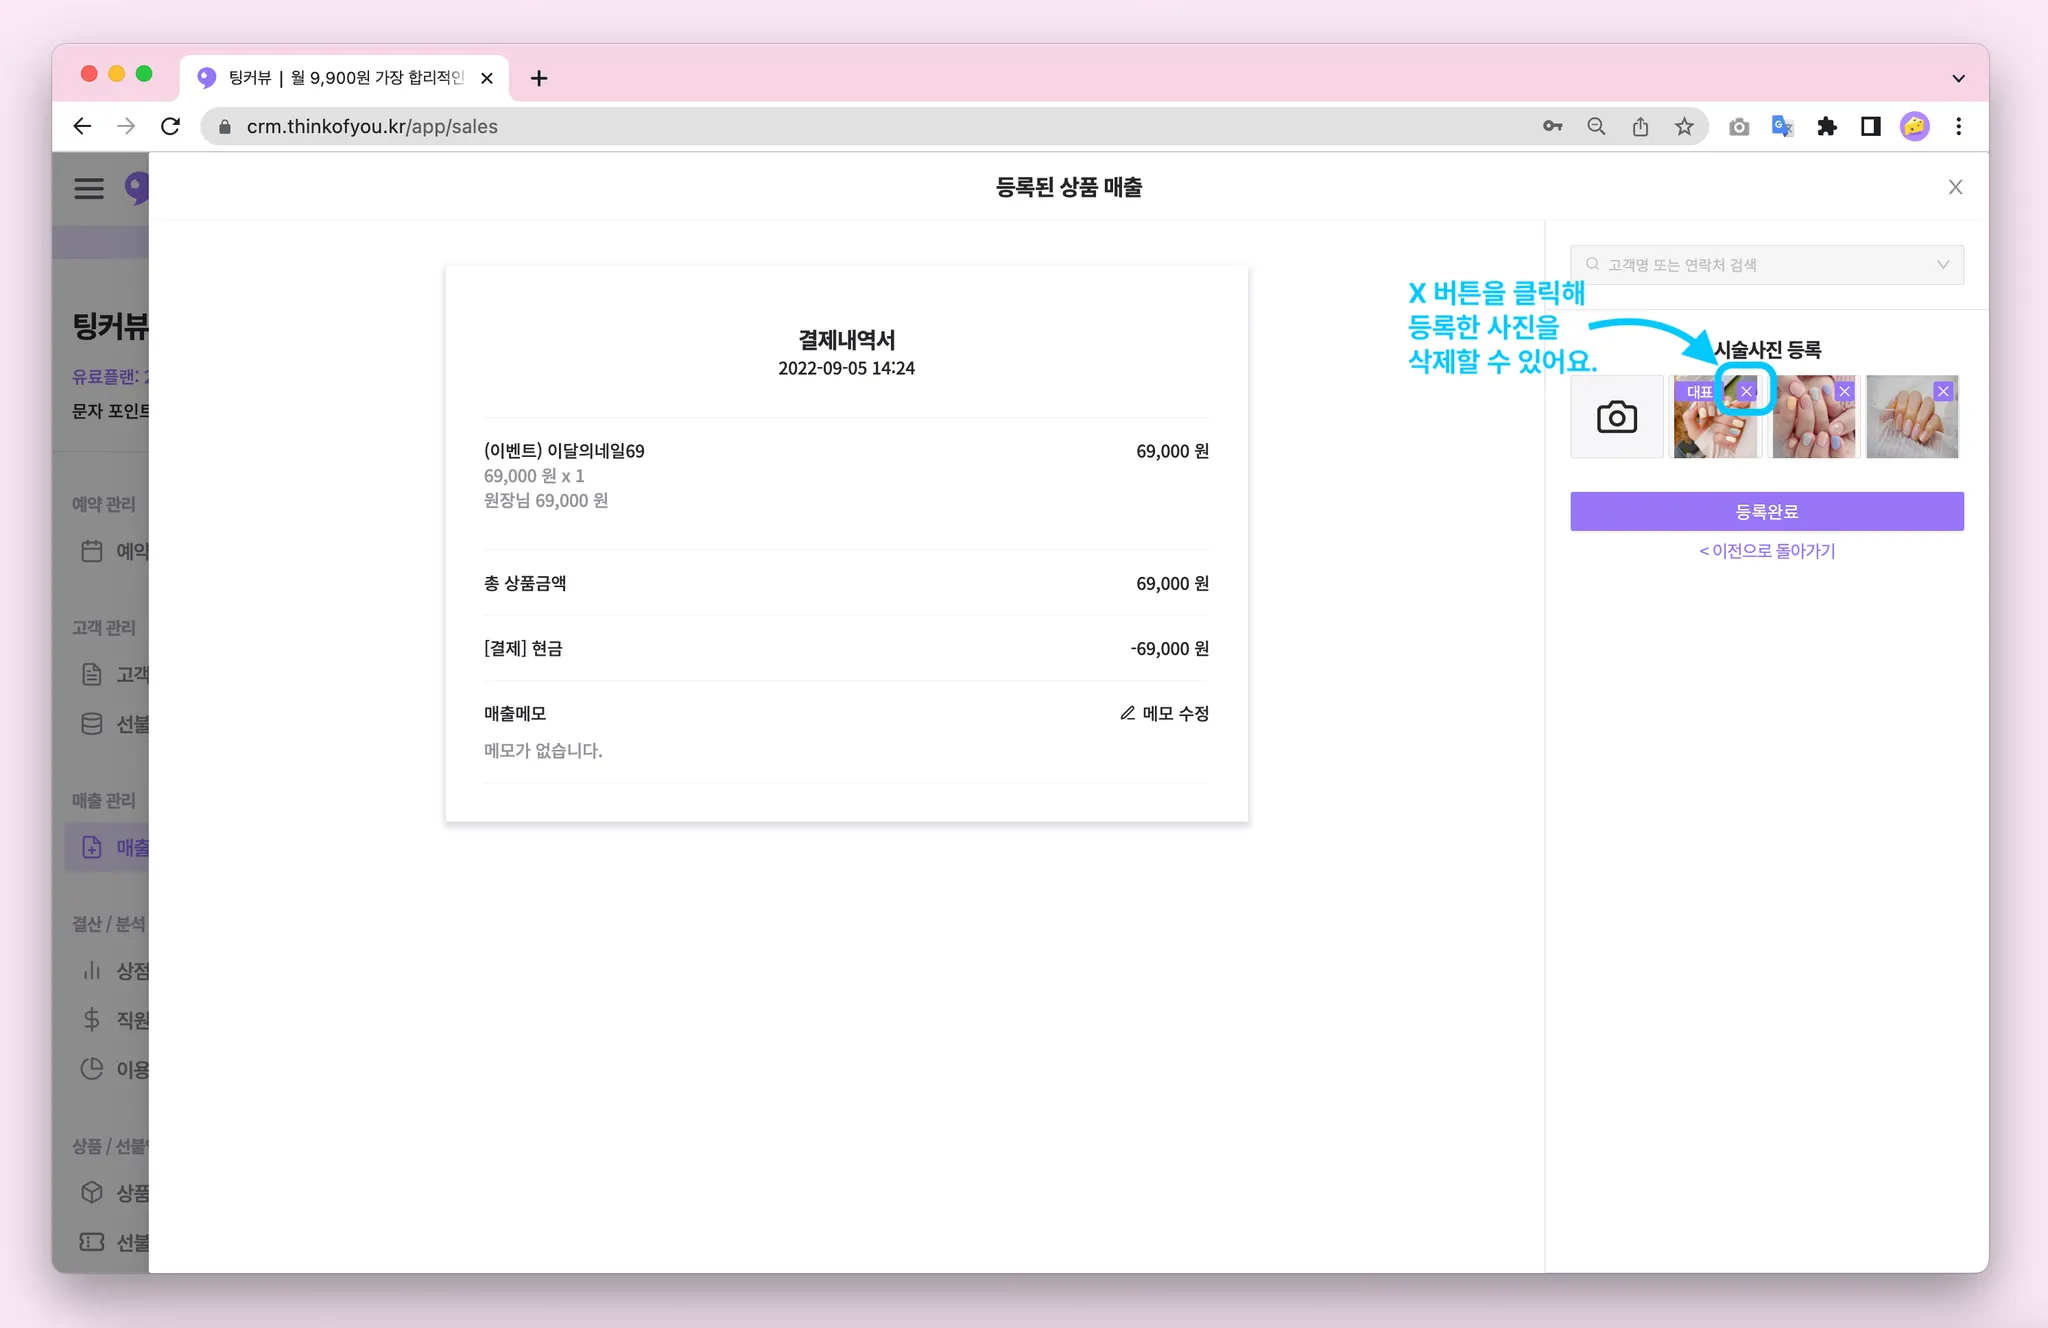Open a new browser tab
The height and width of the screenshot is (1328, 2048).
539,78
